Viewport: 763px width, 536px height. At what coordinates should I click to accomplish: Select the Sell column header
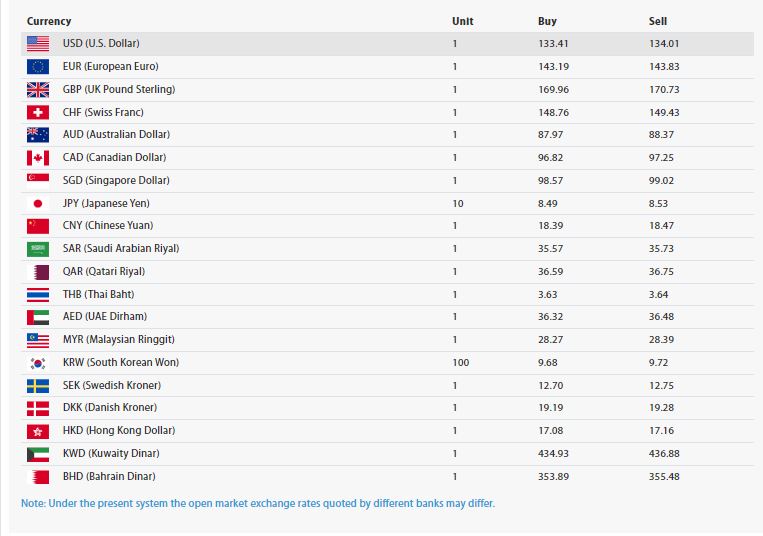(658, 21)
